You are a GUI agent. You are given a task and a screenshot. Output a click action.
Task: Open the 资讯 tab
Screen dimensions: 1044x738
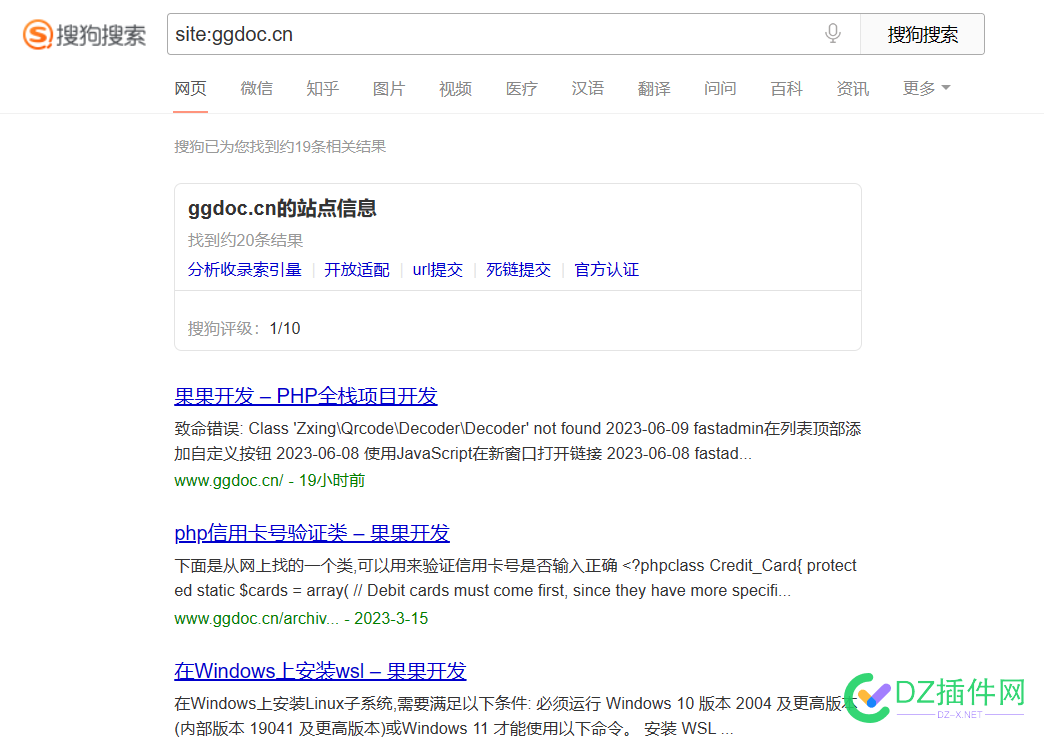point(853,89)
